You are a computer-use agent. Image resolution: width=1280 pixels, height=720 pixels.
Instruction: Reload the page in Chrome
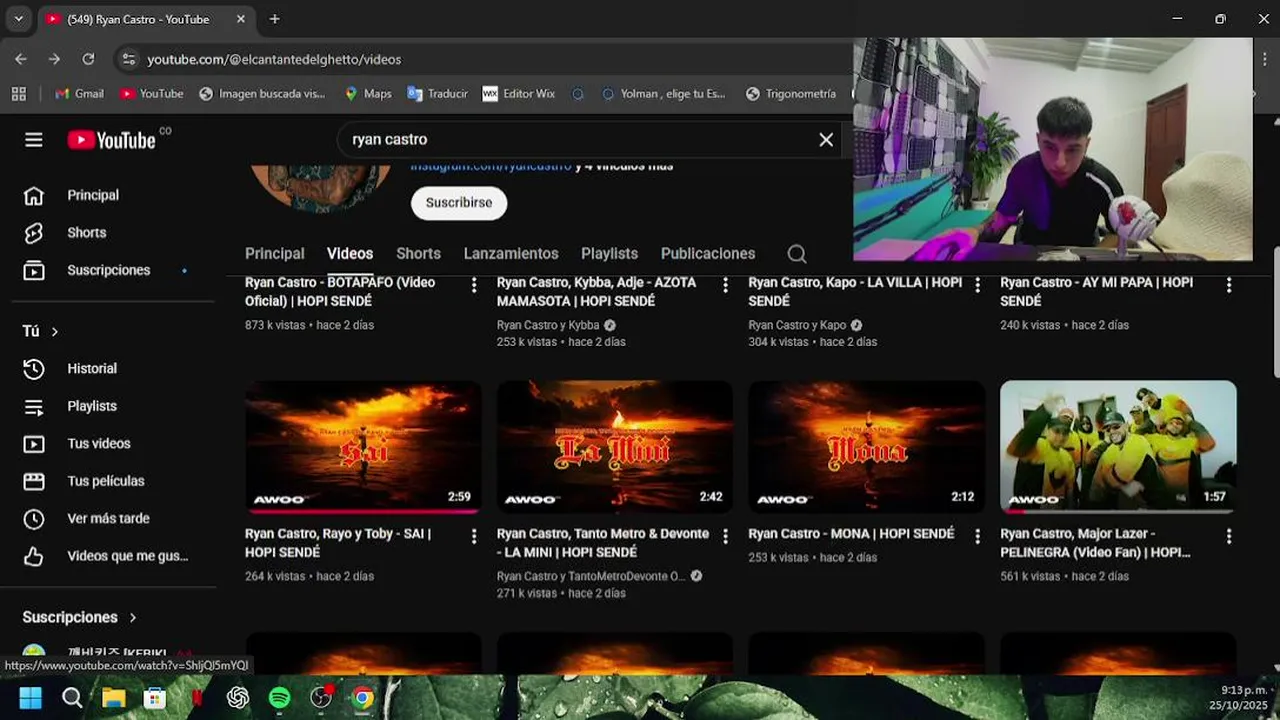coord(88,59)
